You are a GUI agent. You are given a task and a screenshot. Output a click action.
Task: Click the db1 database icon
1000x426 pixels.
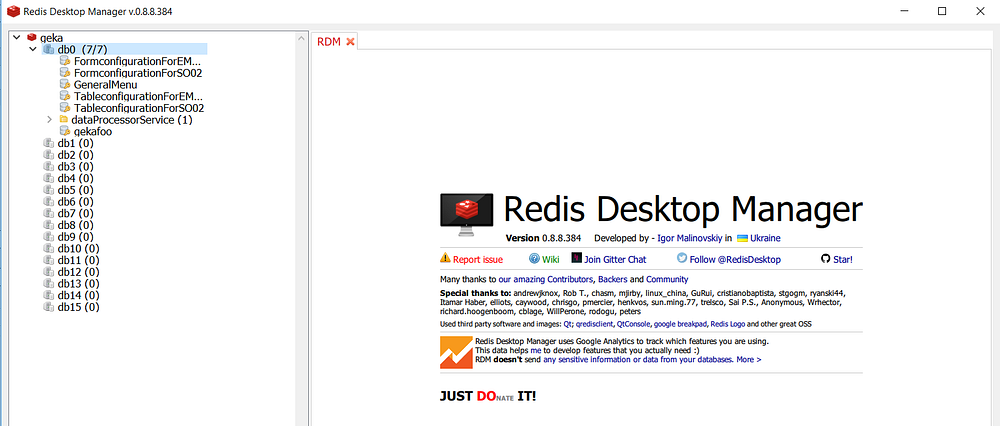tap(49, 143)
